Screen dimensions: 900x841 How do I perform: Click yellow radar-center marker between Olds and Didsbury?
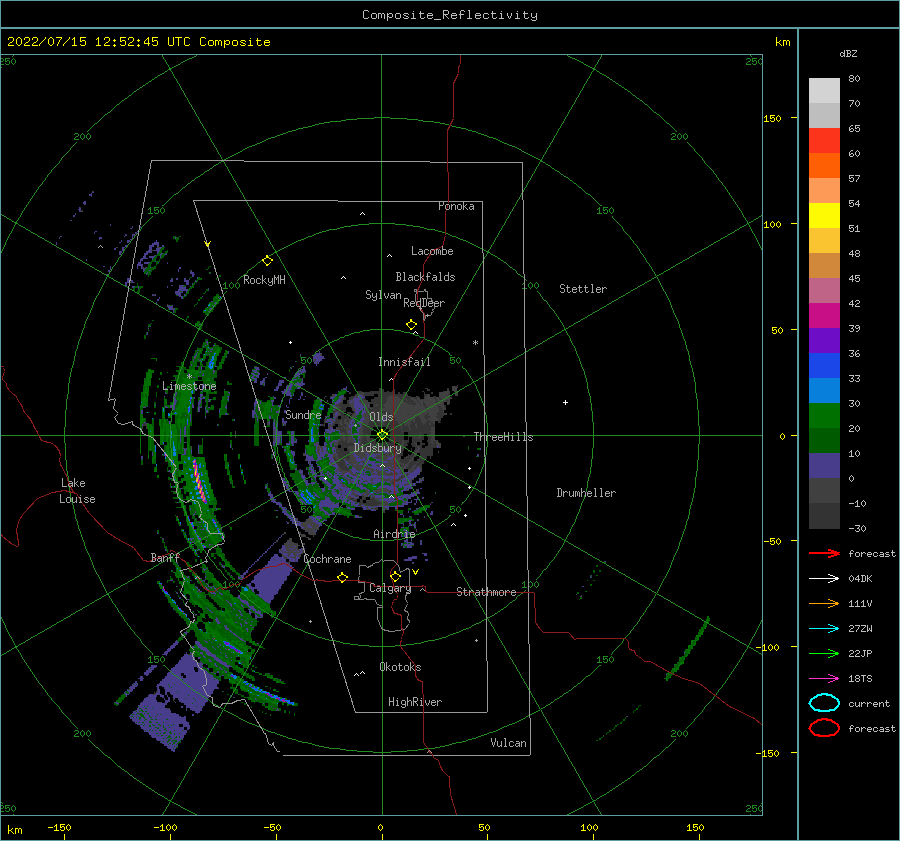(382, 435)
